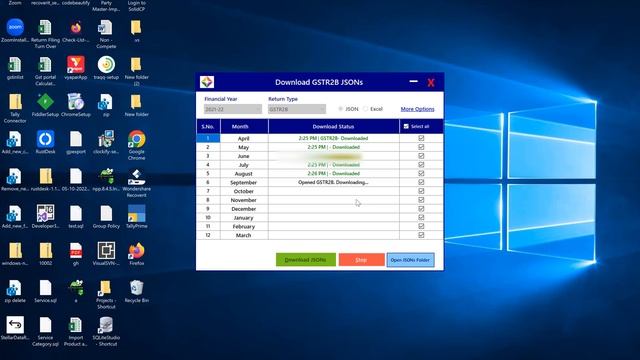Open the Developer Visual Studio icon

pyautogui.click(x=45, y=213)
